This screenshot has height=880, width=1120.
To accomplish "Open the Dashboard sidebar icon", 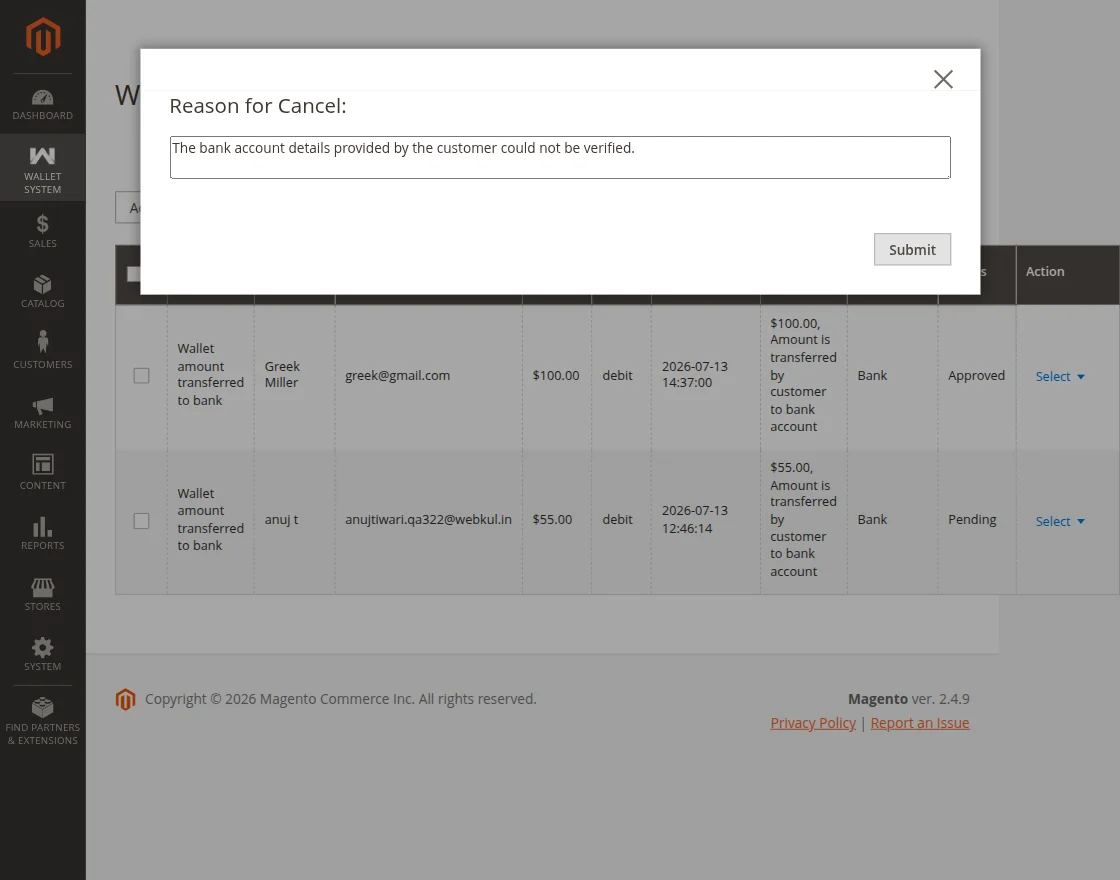I will pyautogui.click(x=42, y=97).
